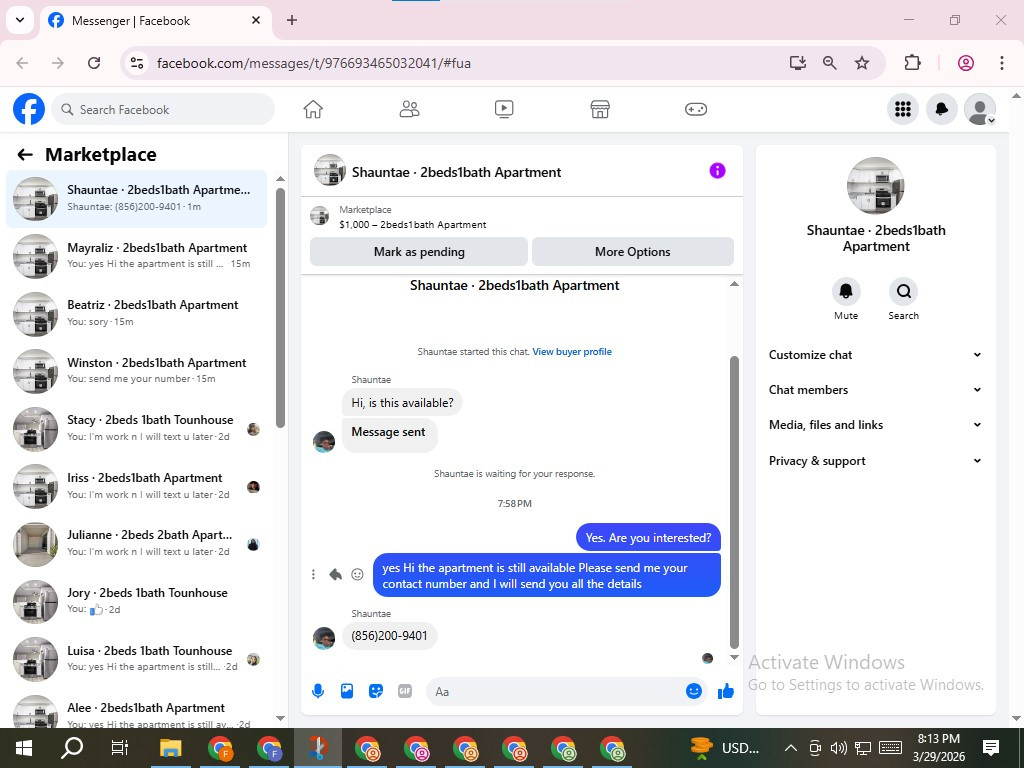Open Chrome three-dot menu
The height and width of the screenshot is (768, 1024).
1002,63
